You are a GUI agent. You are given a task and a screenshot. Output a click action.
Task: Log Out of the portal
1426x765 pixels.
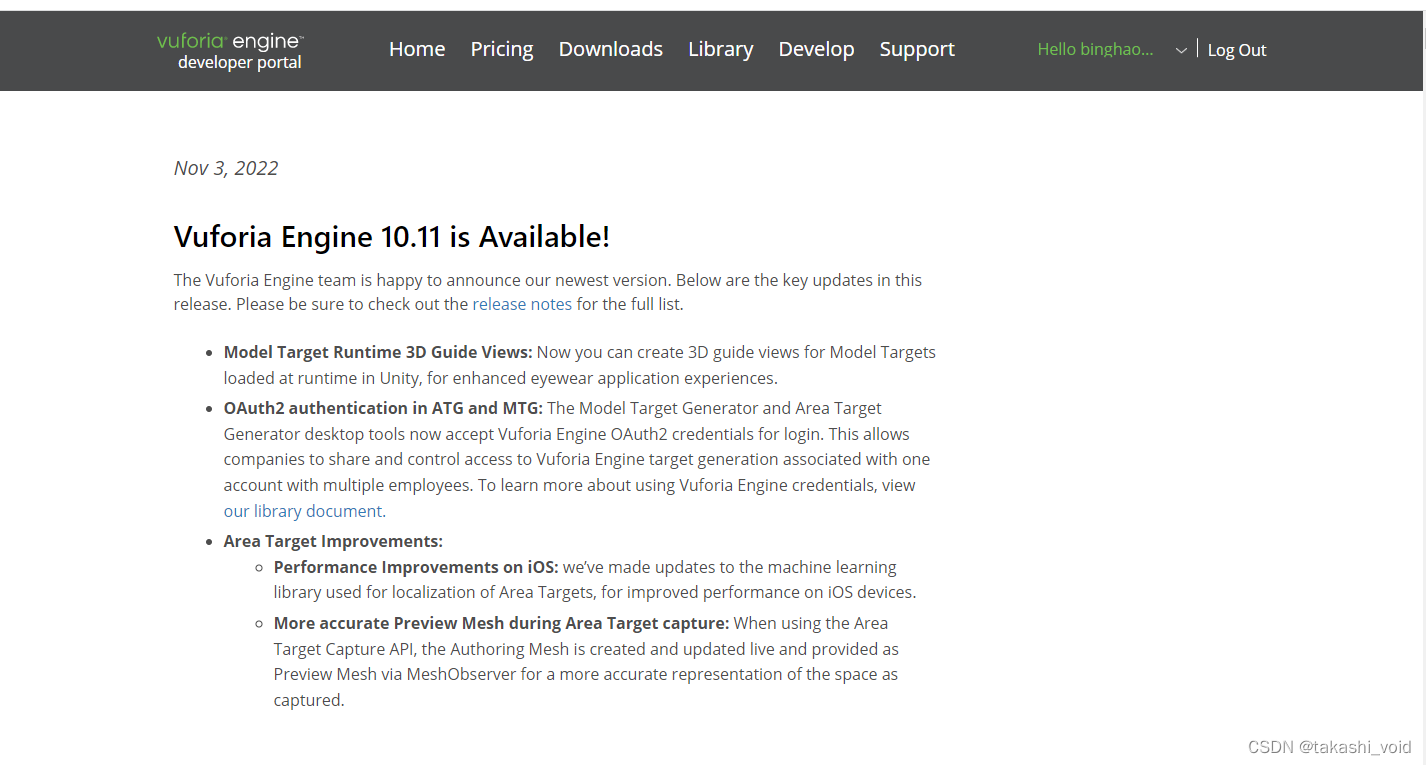[1237, 50]
